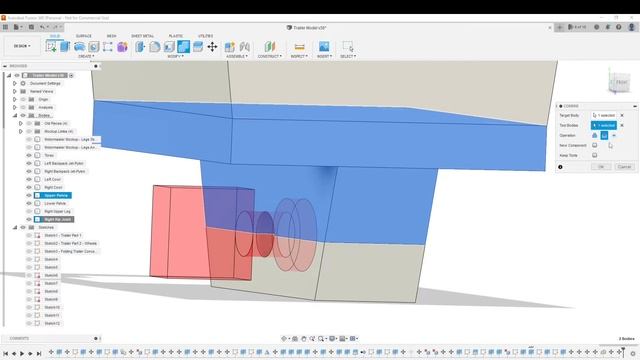Click the timeline Play button
The height and width of the screenshot is (360, 640).
tap(22, 353)
